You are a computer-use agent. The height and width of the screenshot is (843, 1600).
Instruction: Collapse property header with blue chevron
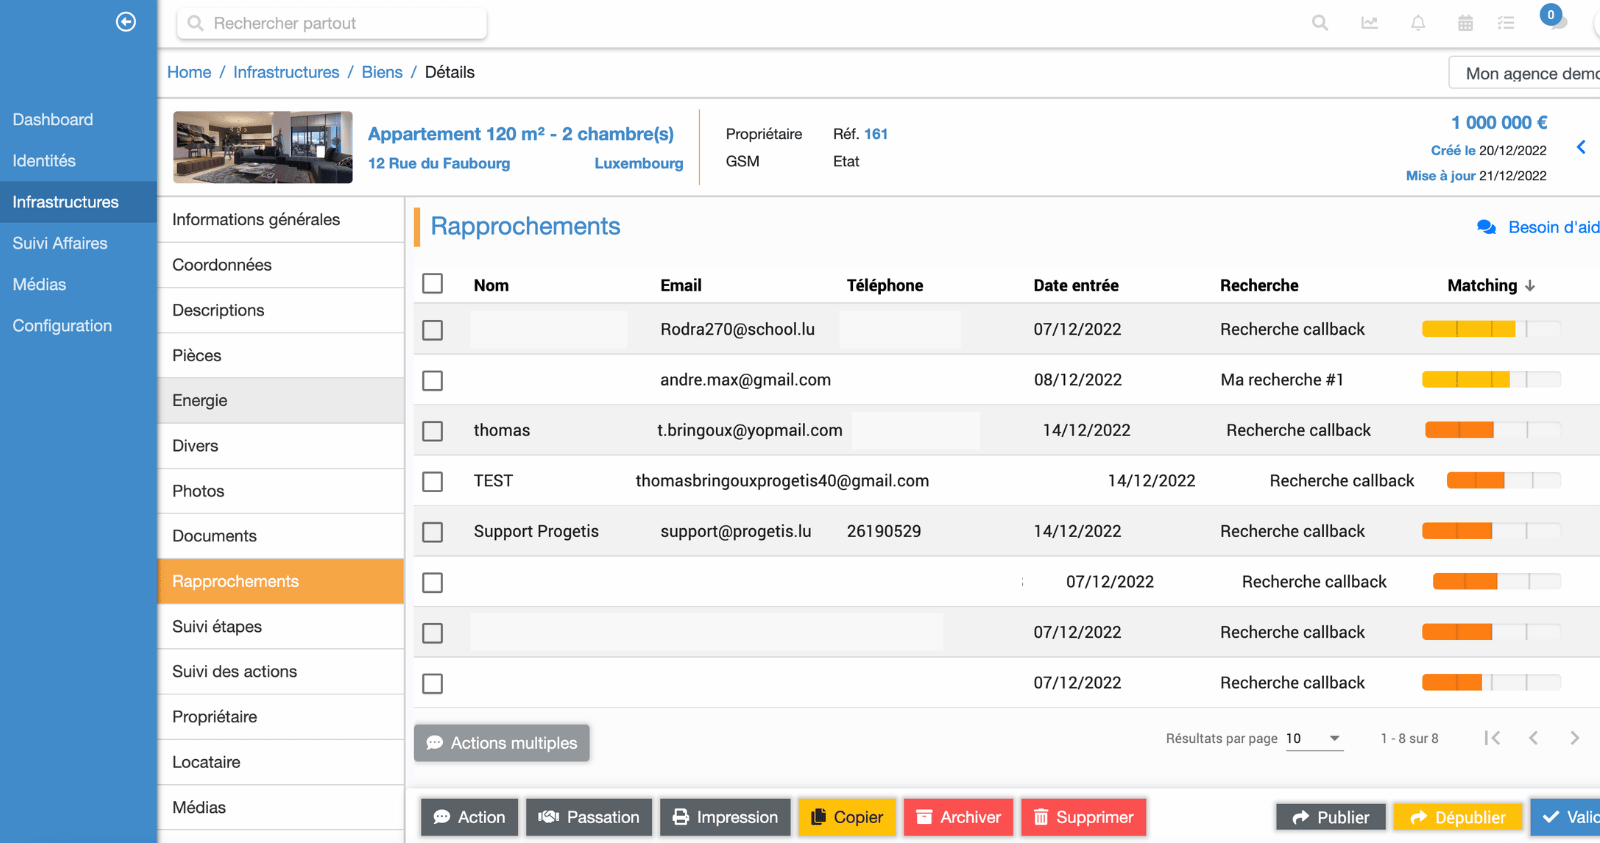coord(1581,148)
